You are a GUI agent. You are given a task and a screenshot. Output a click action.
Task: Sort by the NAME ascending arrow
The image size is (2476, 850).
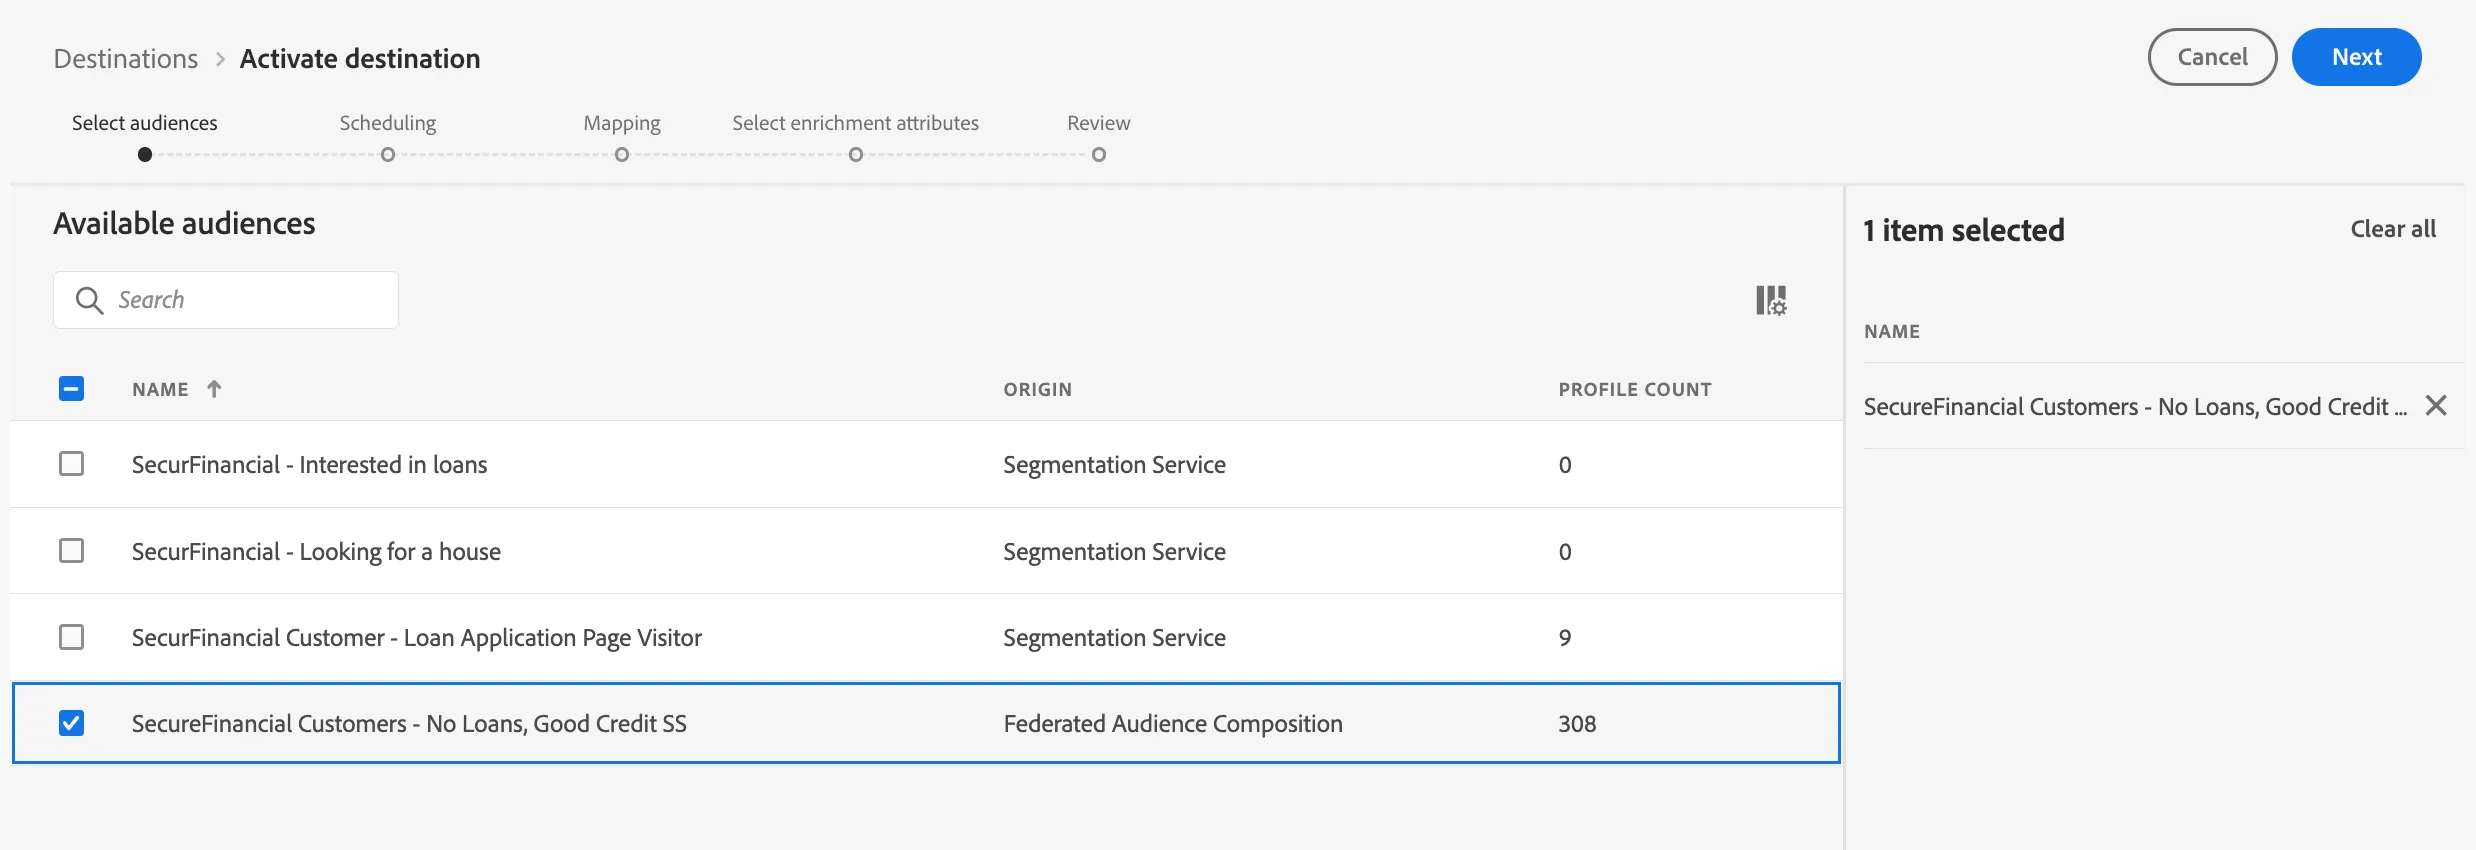tap(214, 389)
